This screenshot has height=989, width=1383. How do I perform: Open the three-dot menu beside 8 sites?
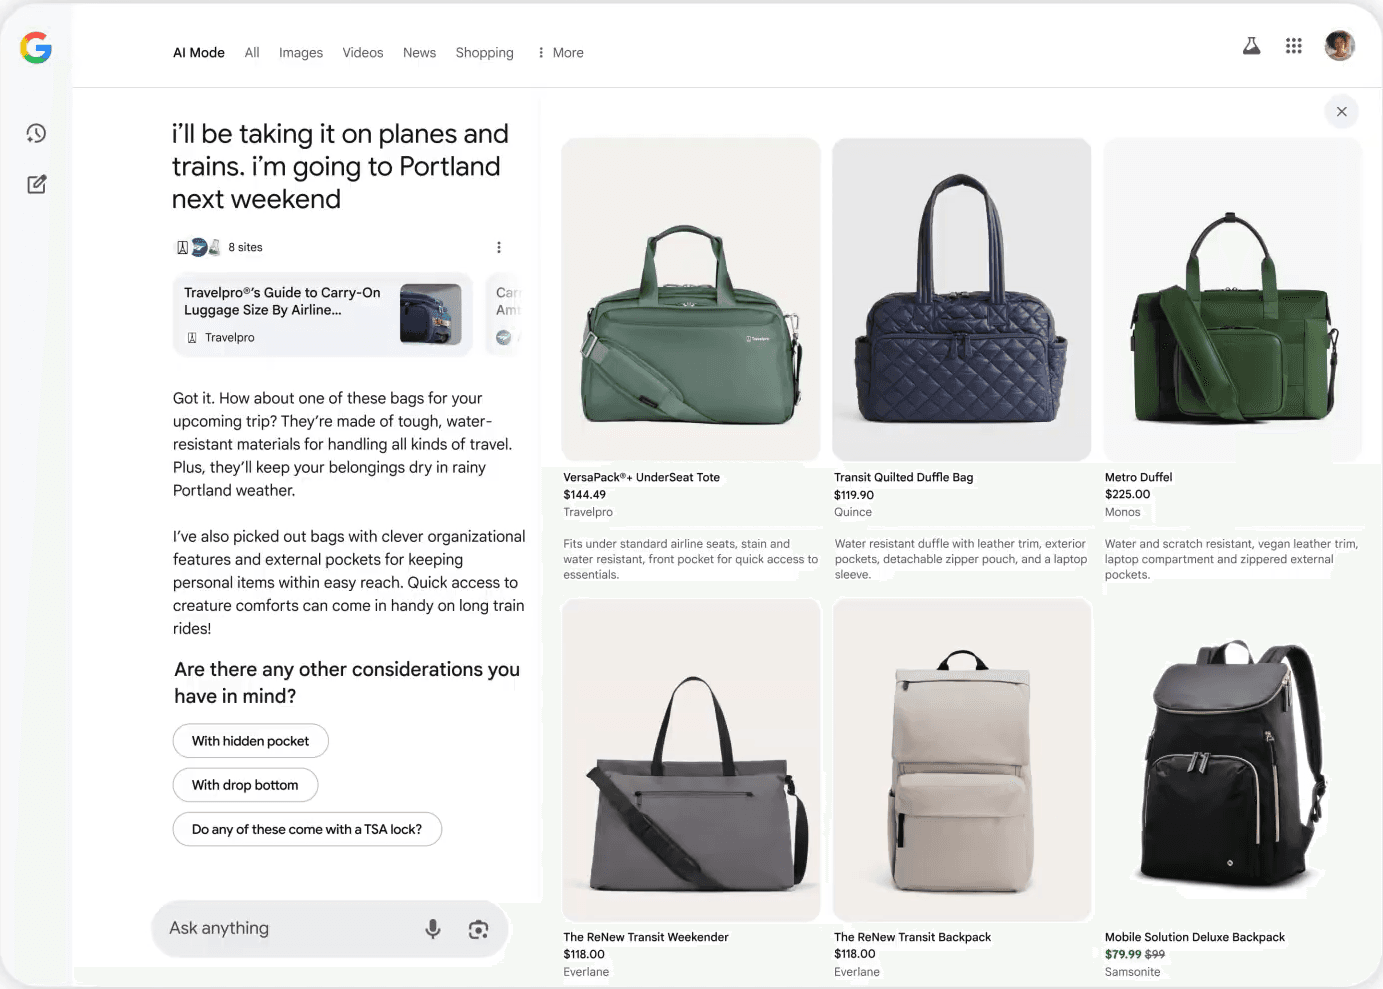(x=499, y=247)
